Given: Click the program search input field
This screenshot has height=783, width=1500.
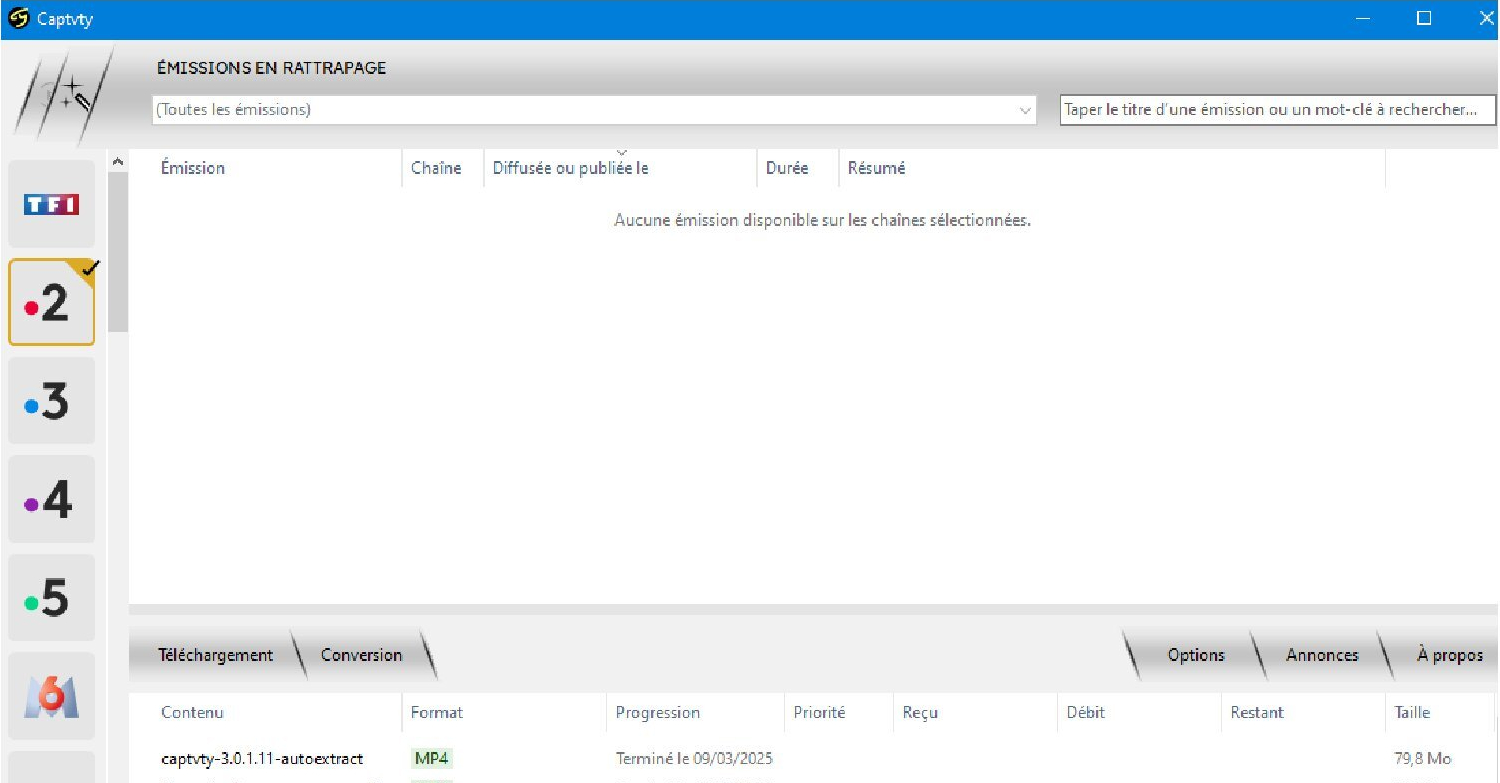Looking at the screenshot, I should 1276,110.
